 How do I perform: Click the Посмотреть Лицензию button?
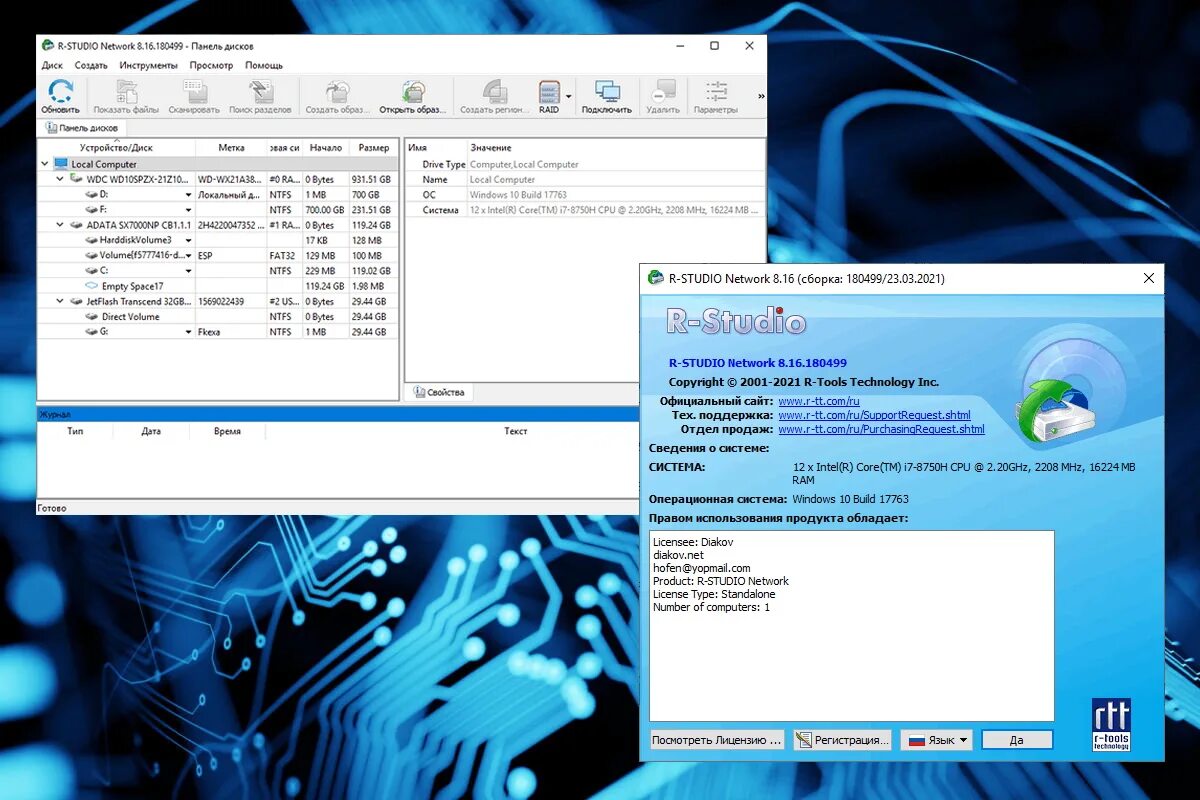coord(717,740)
